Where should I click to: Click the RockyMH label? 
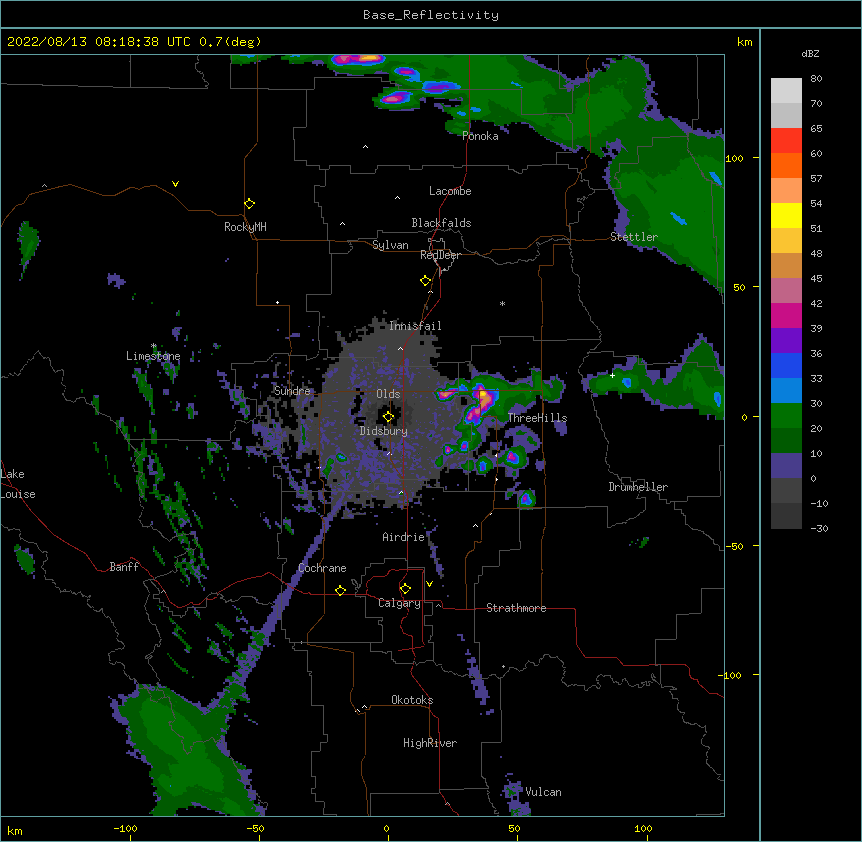tap(245, 227)
